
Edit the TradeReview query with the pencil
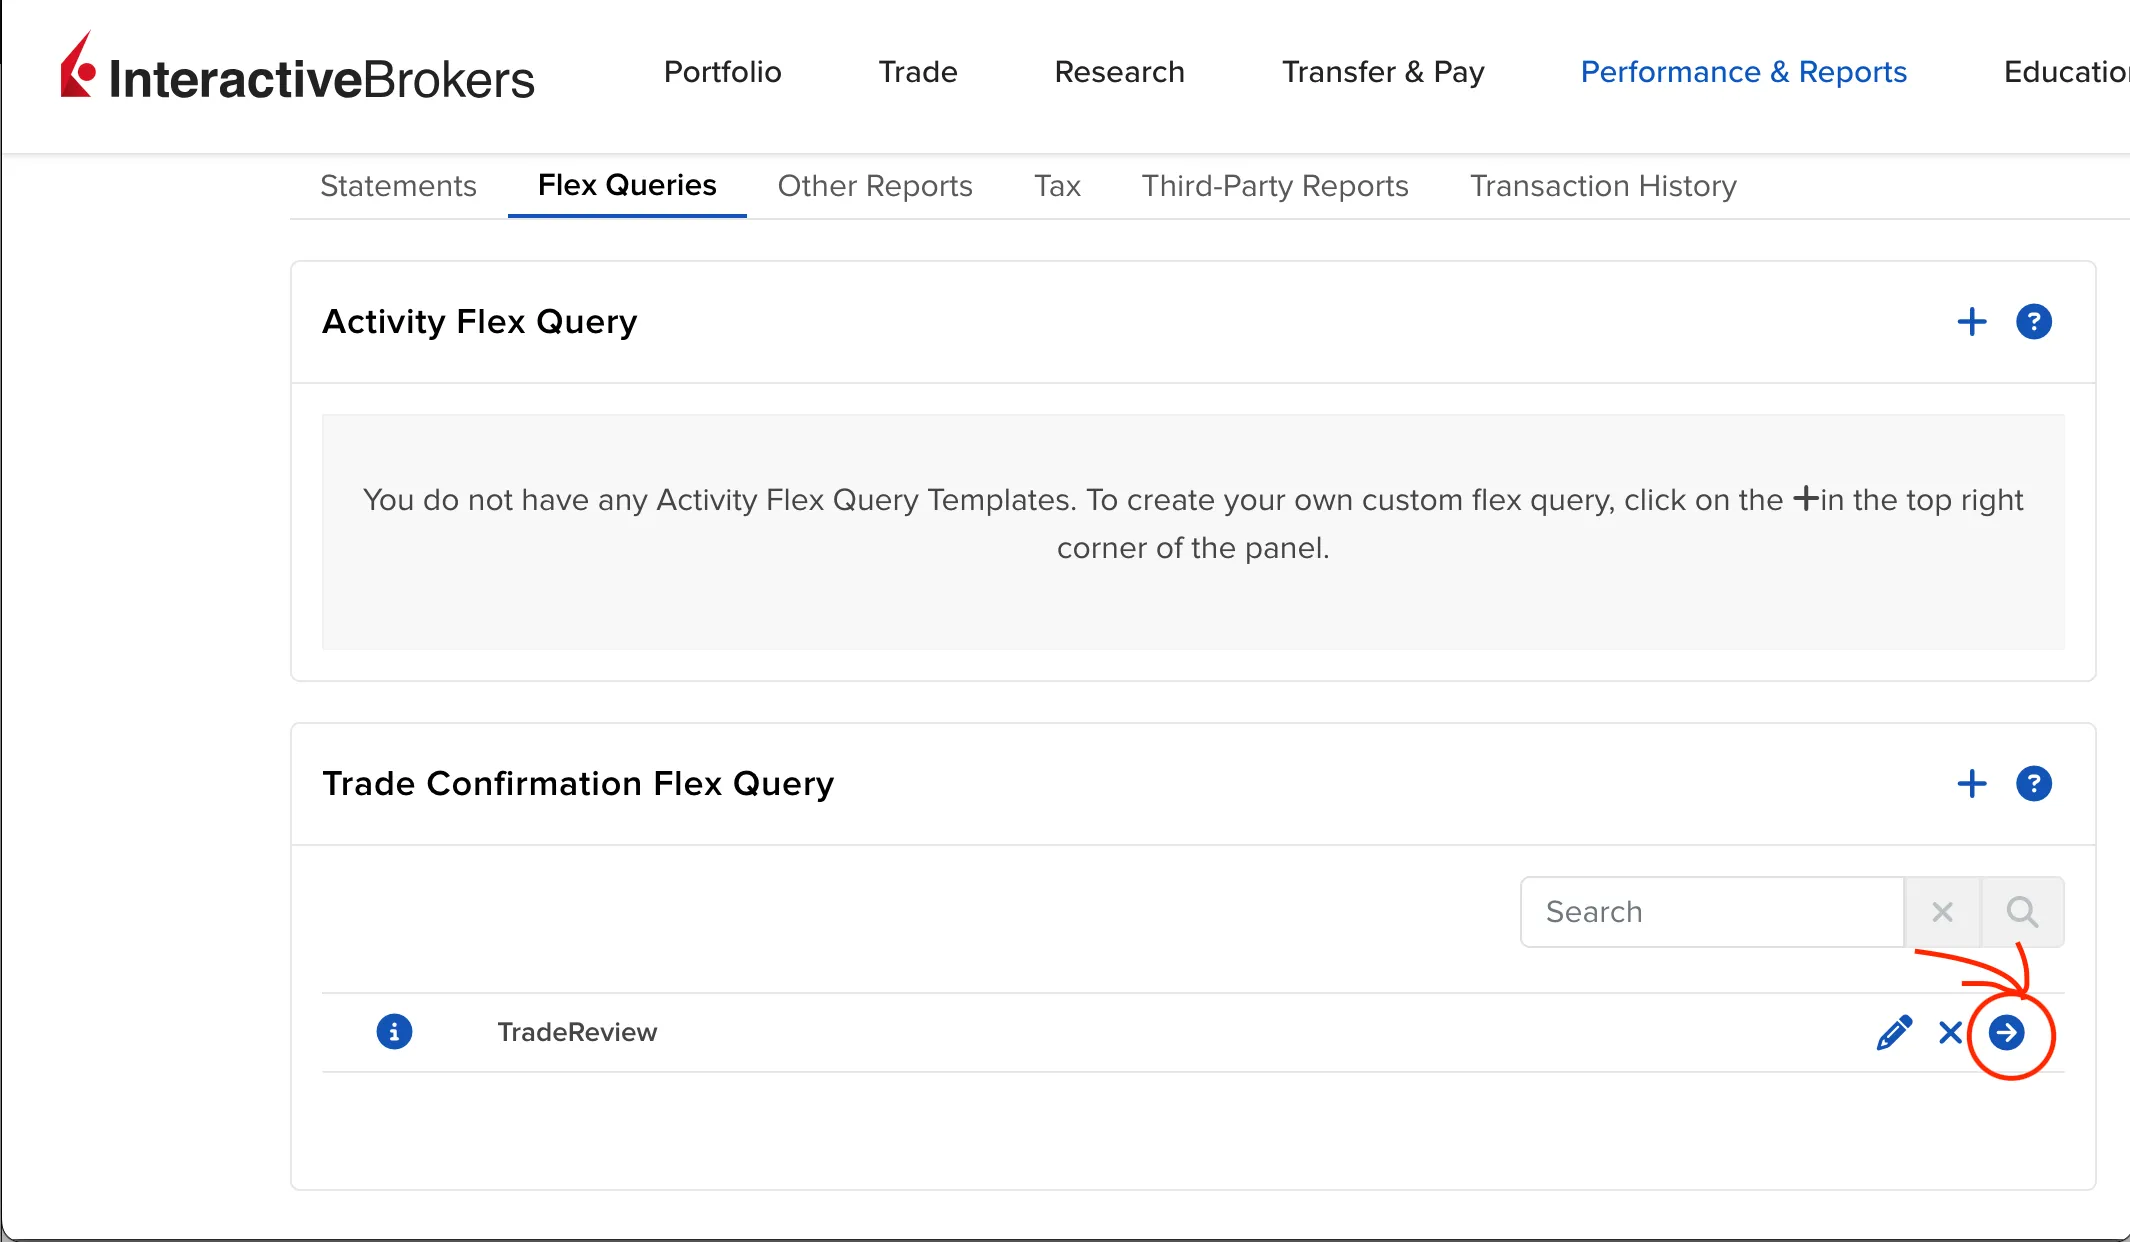(x=1894, y=1032)
